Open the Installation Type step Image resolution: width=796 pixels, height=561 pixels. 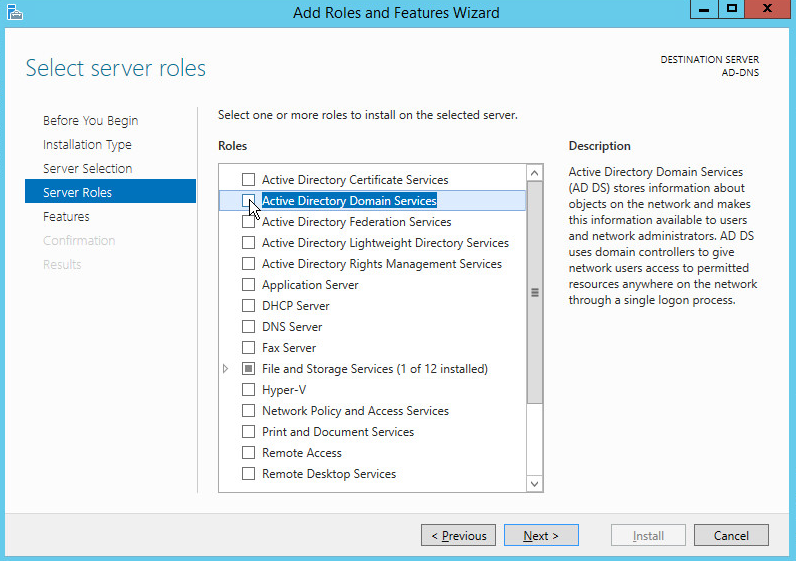87,145
